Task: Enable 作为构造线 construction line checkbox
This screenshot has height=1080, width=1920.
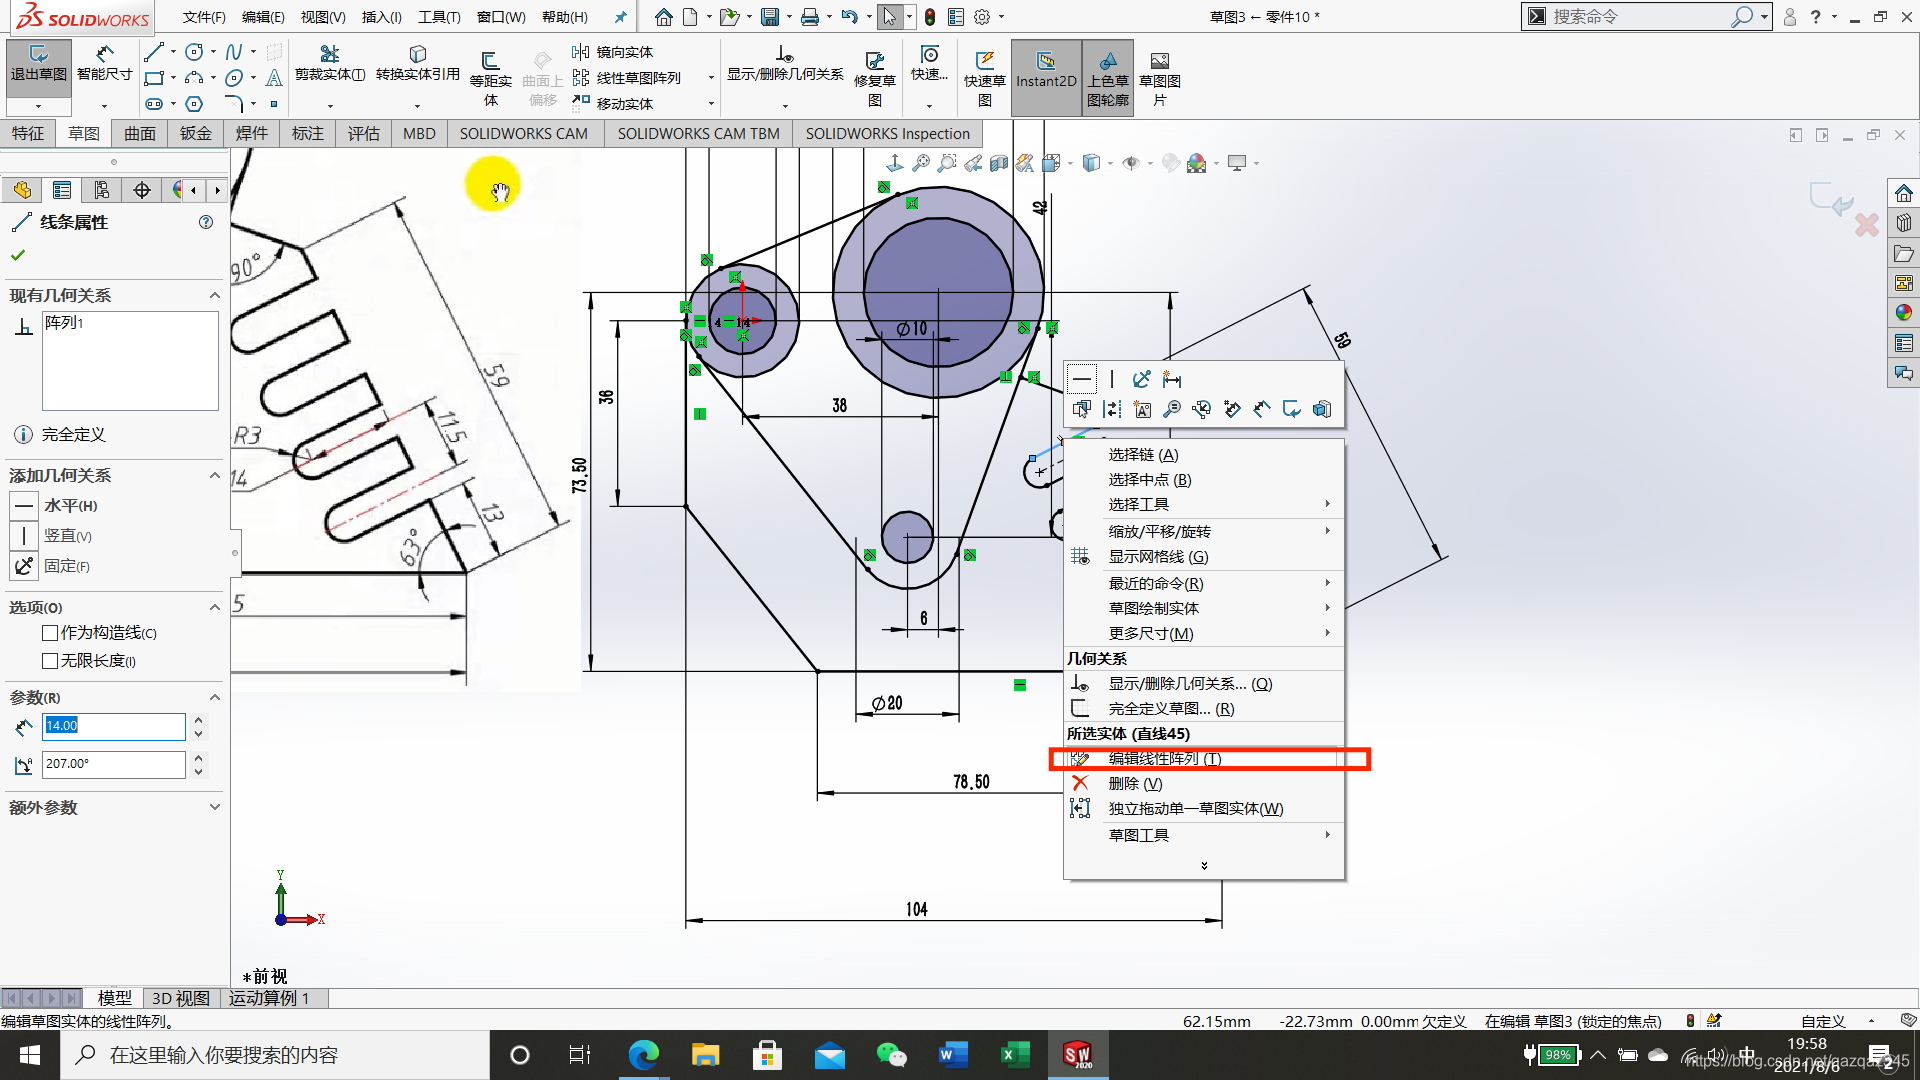Action: 50,633
